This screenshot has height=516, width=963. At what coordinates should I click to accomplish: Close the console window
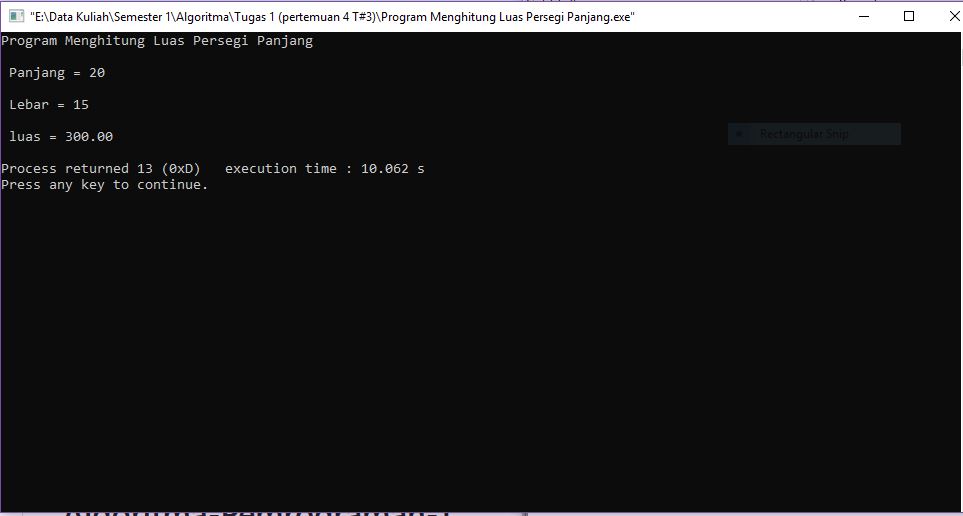tap(954, 17)
